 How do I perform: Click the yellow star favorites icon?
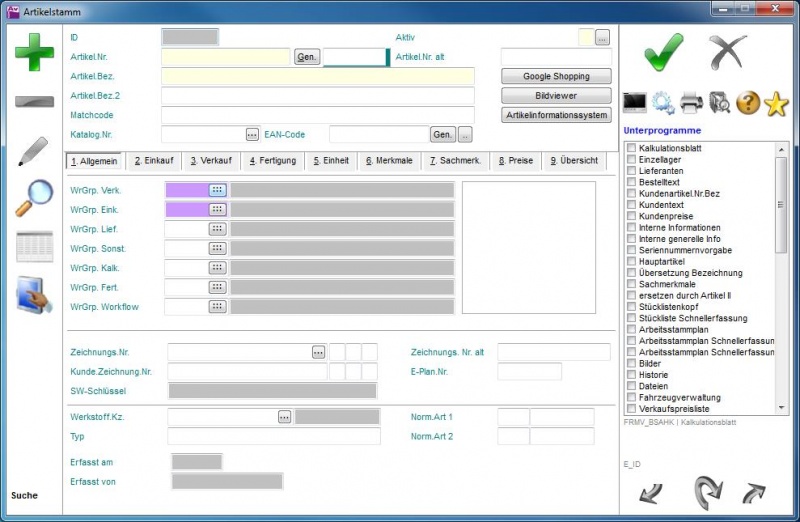(x=776, y=102)
